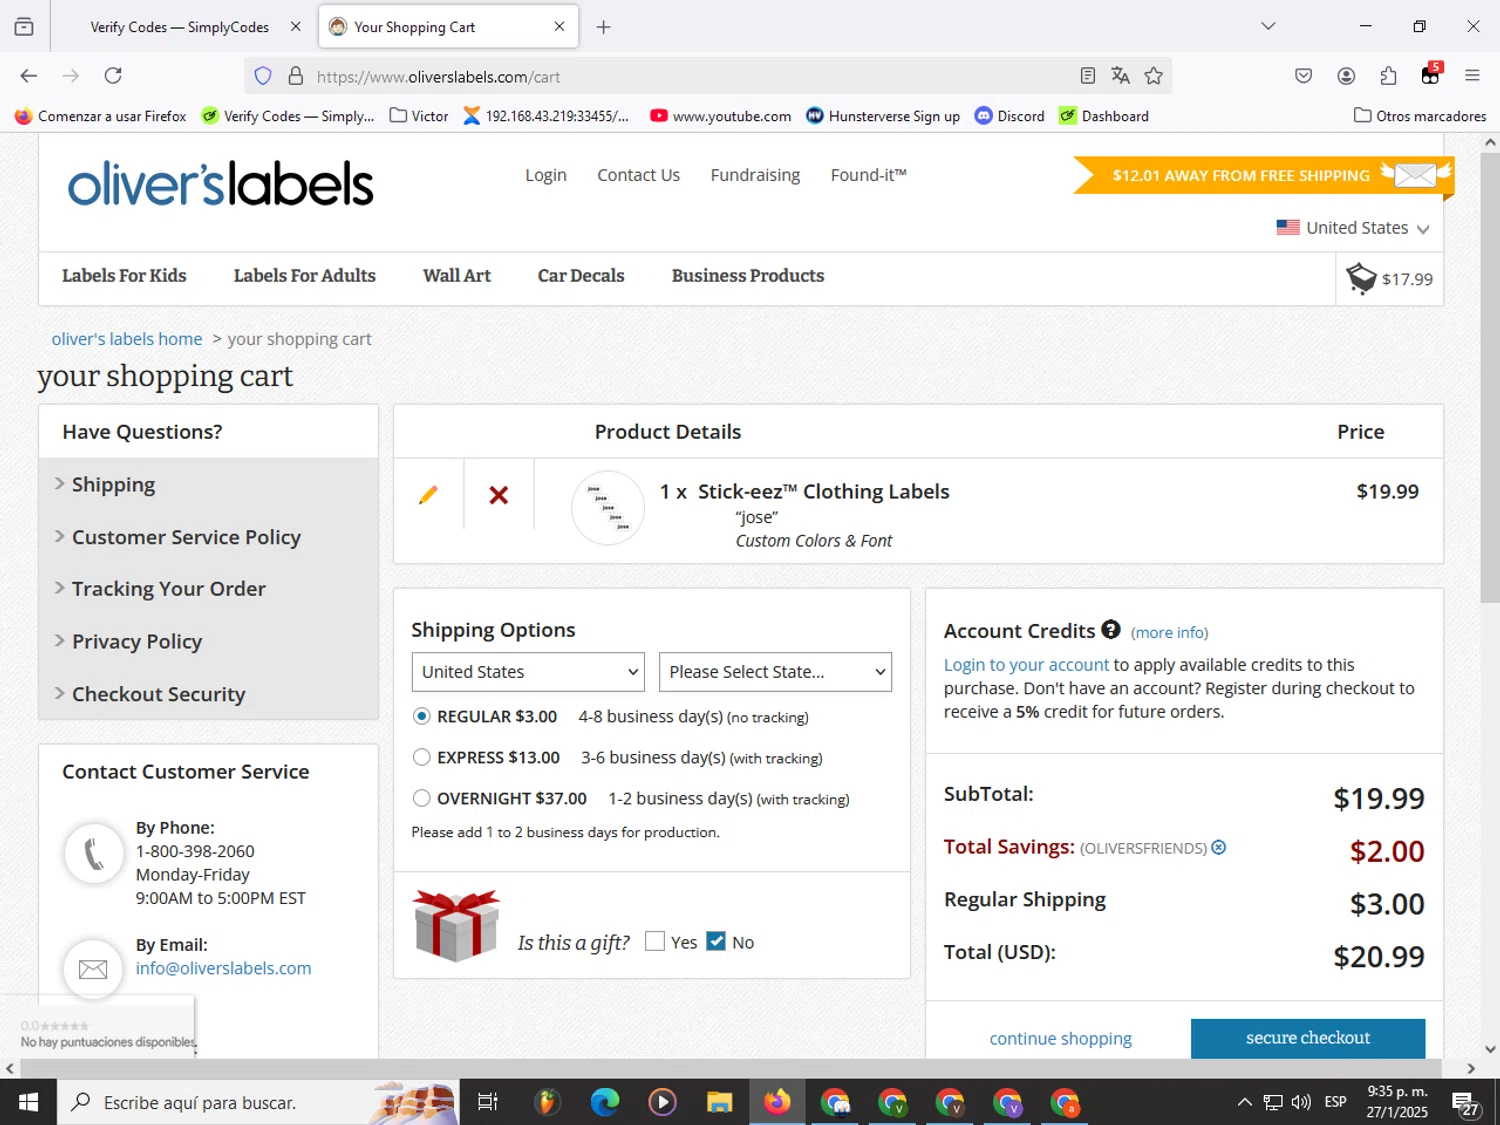The width and height of the screenshot is (1500, 1125).
Task: Click the recent tabs view icon
Action: (x=24, y=27)
